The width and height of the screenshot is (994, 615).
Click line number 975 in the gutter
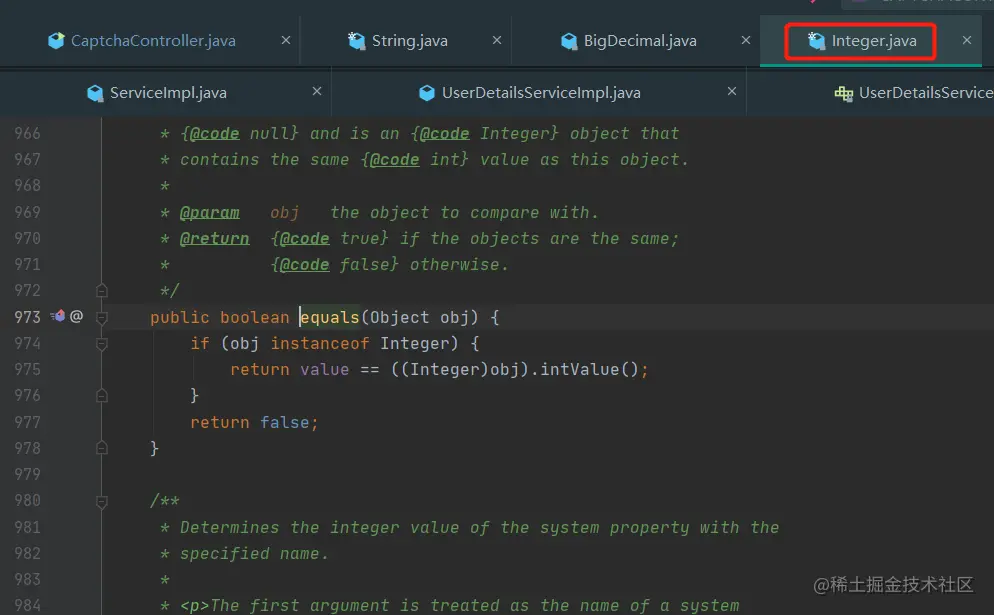click(x=27, y=370)
